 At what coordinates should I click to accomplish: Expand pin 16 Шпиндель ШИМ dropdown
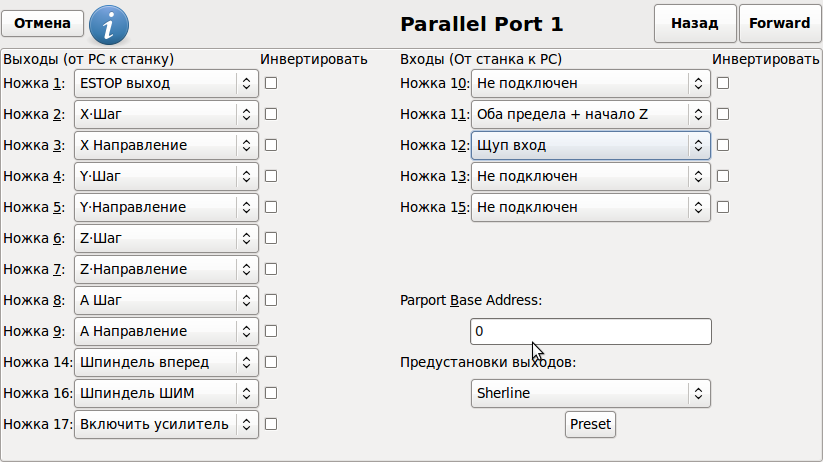click(x=167, y=393)
